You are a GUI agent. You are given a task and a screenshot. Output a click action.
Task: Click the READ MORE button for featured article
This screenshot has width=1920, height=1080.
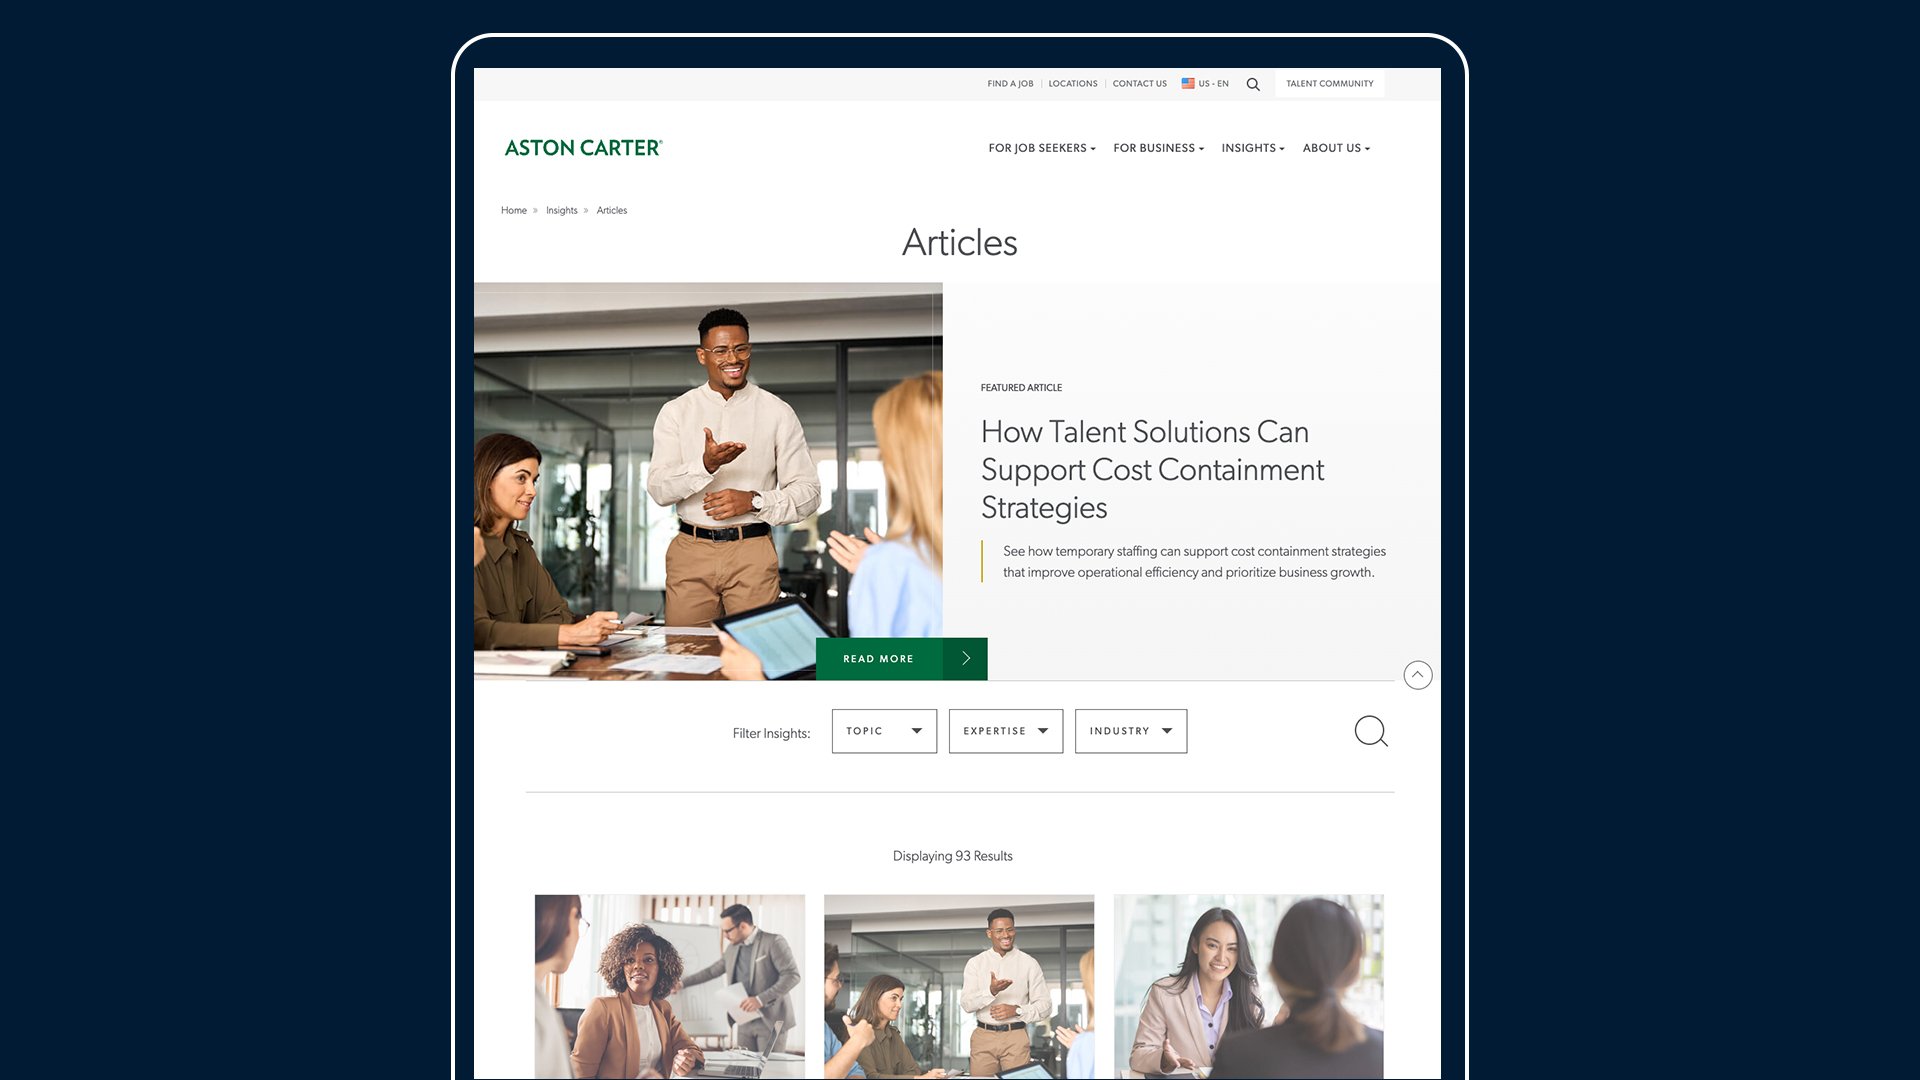901,658
